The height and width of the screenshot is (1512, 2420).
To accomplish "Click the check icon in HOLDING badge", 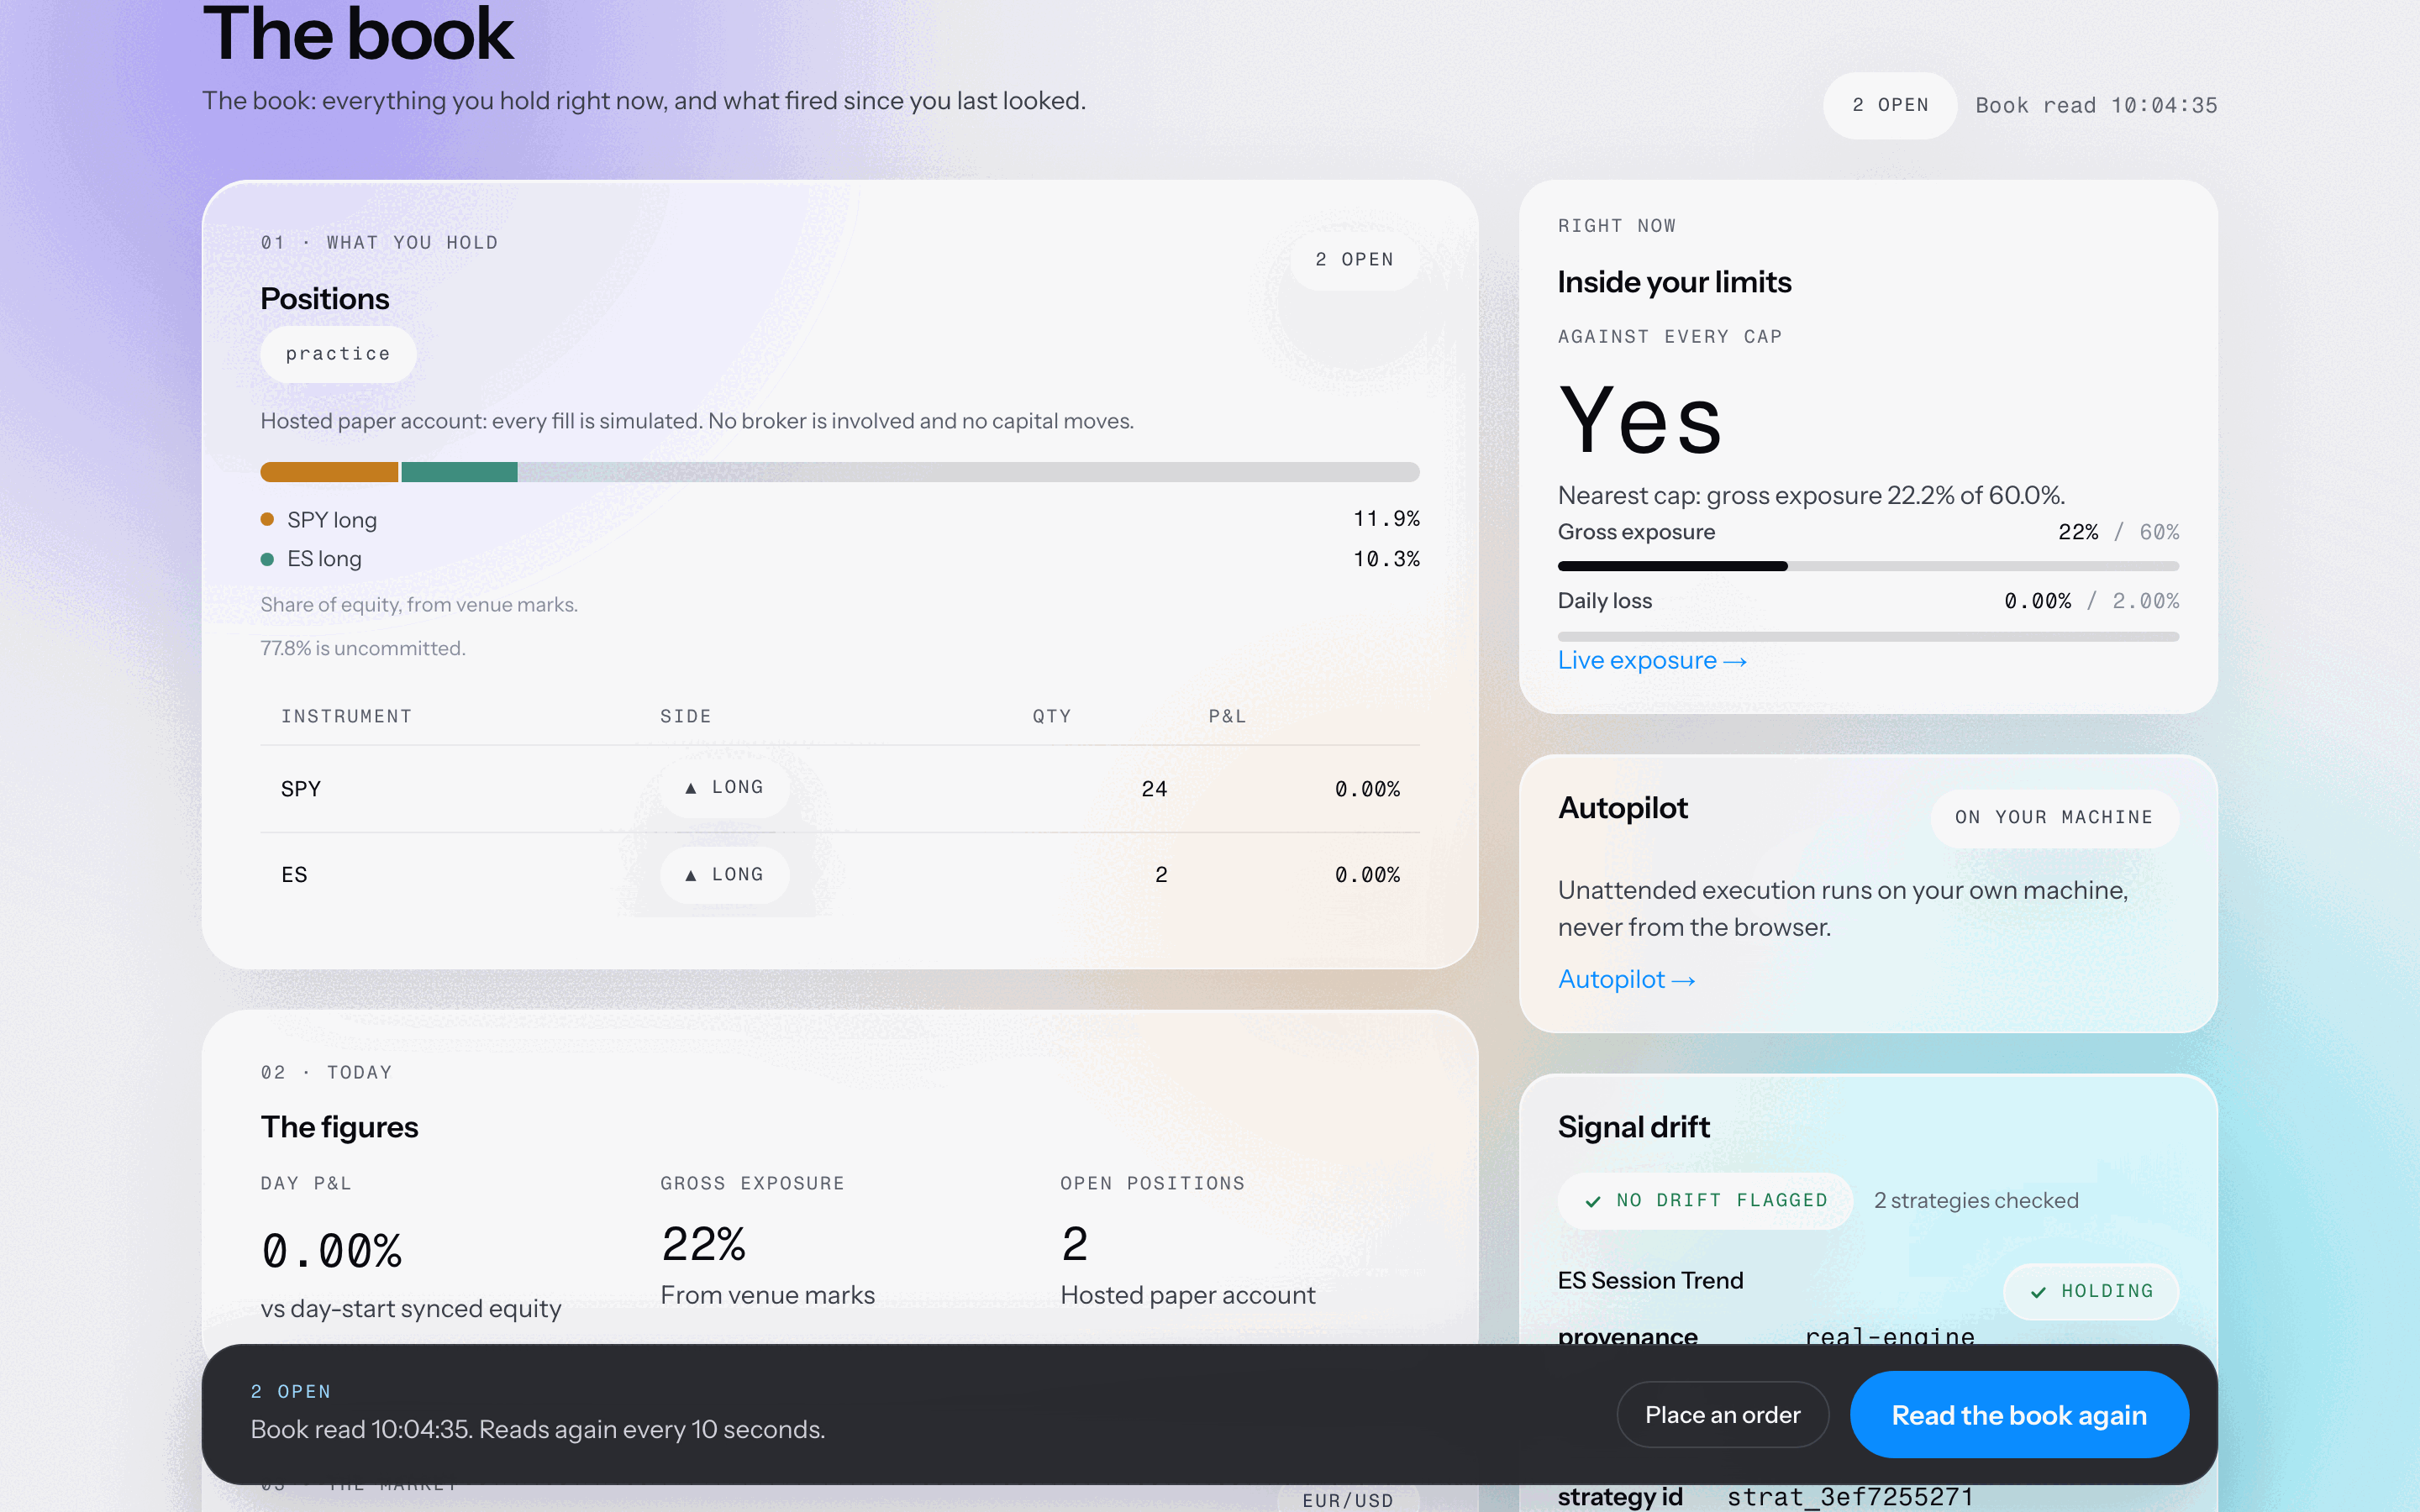I will pyautogui.click(x=2038, y=1292).
